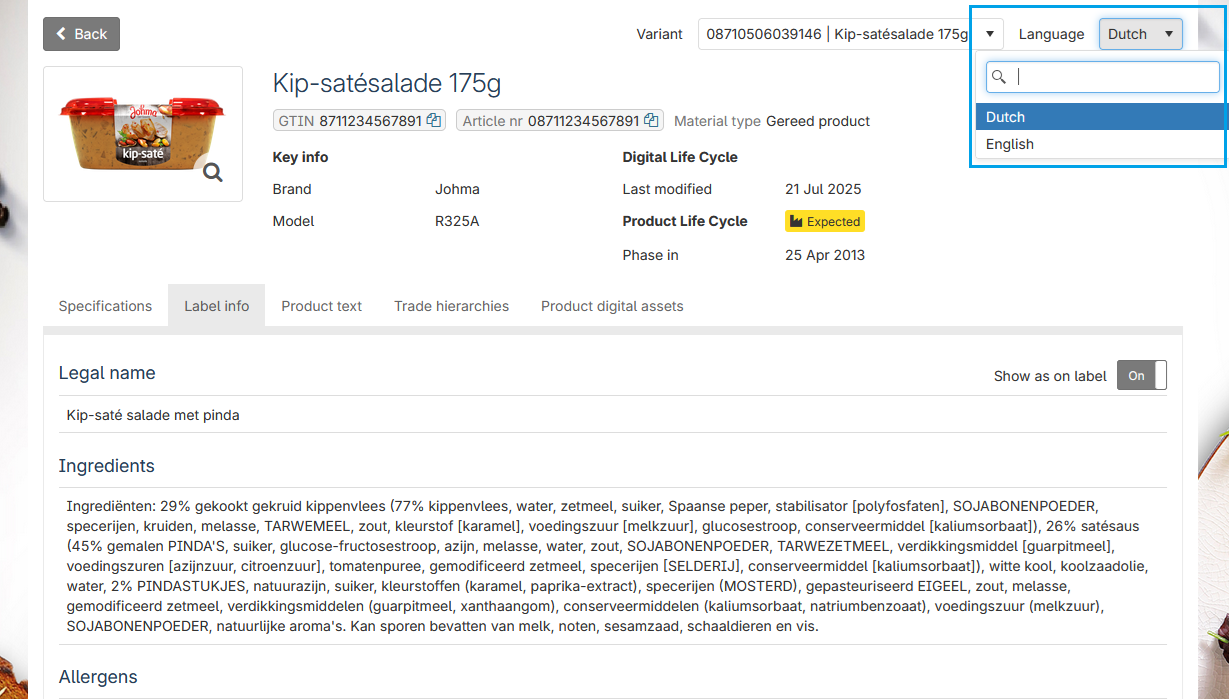
Task: Click the factory icon in Expected badge
Action: coord(797,221)
